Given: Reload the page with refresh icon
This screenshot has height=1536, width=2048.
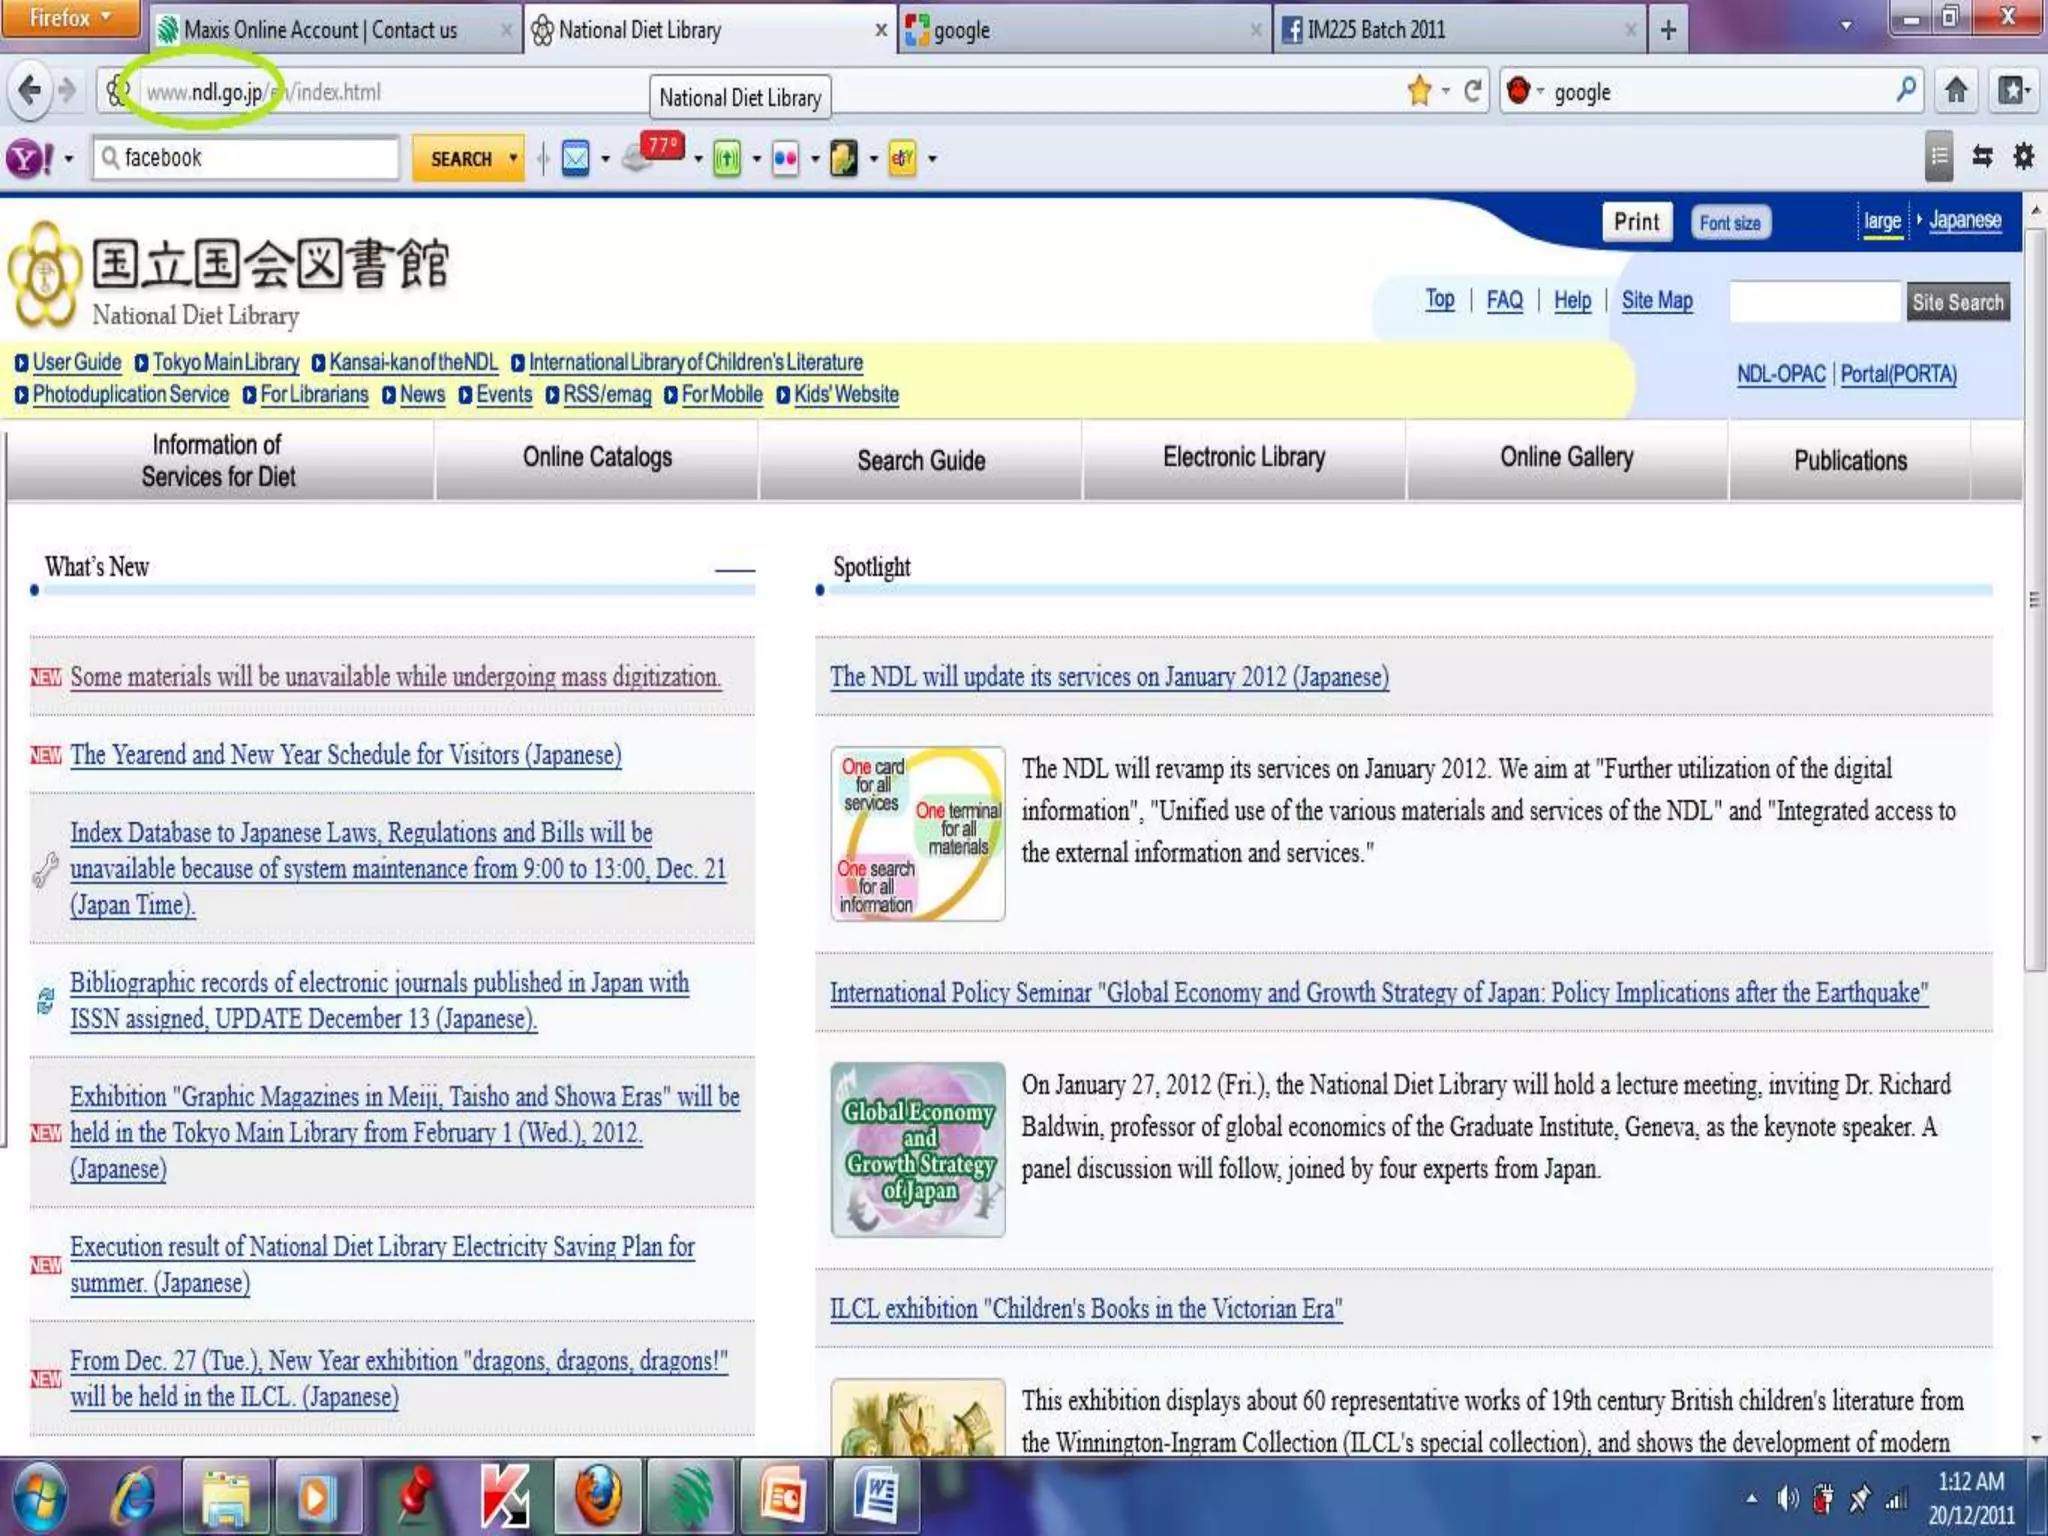Looking at the screenshot, I should click(x=1473, y=91).
